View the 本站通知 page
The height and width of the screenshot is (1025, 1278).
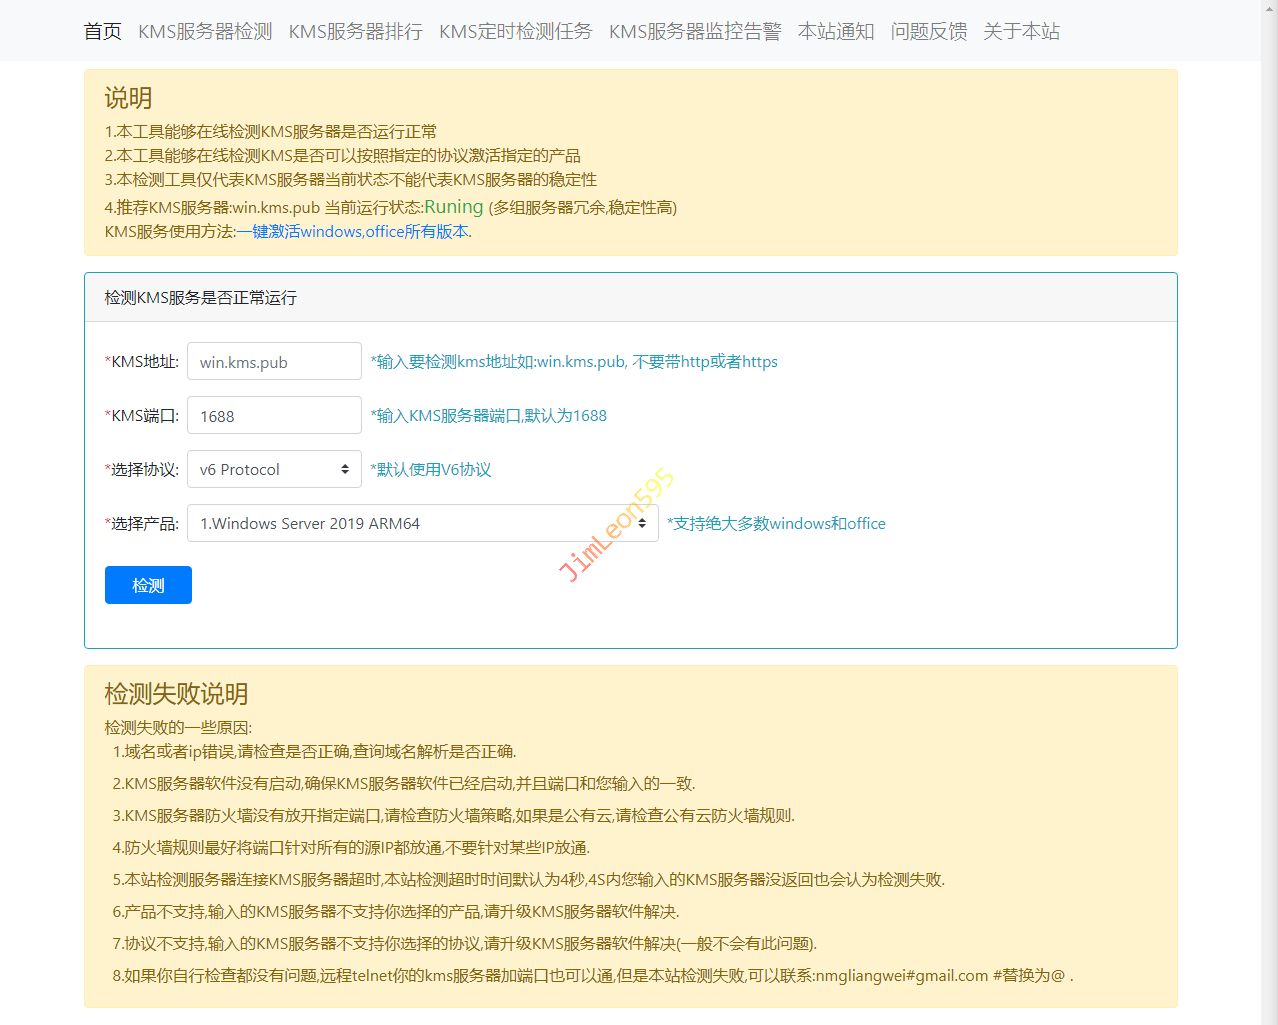[836, 32]
